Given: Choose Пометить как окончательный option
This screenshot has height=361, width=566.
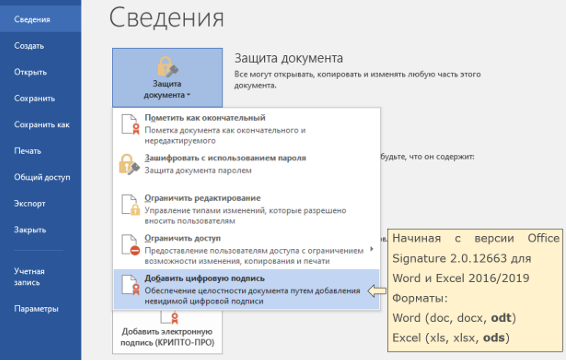Looking at the screenshot, I should coord(247,129).
